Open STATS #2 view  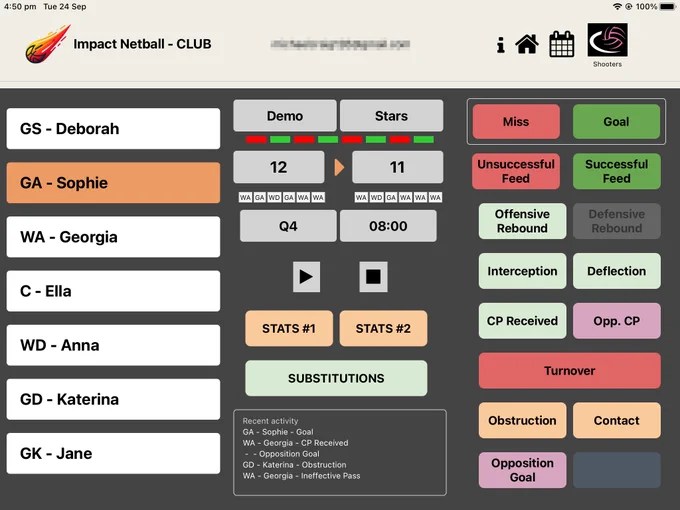pos(383,328)
